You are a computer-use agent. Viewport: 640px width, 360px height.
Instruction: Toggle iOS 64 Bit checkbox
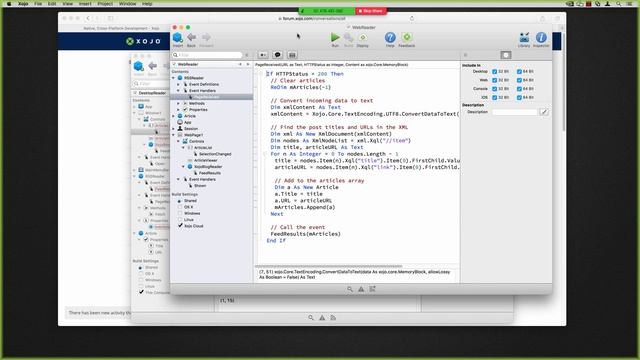(519, 97)
